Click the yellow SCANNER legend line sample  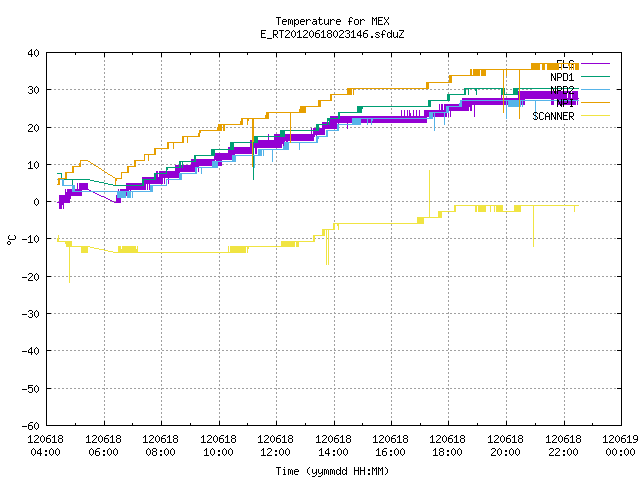595,116
